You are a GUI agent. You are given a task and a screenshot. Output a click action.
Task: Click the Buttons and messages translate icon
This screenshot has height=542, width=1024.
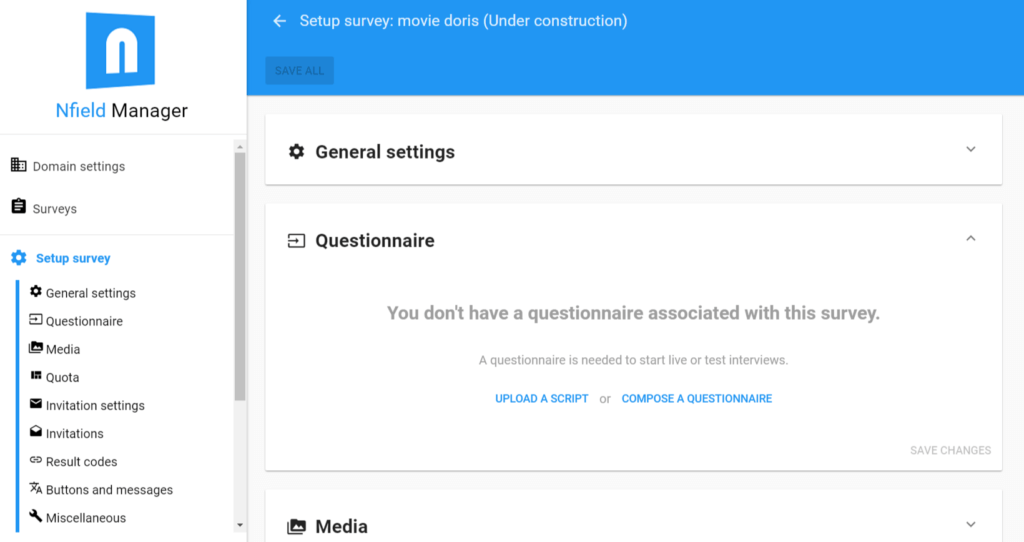[x=36, y=488]
